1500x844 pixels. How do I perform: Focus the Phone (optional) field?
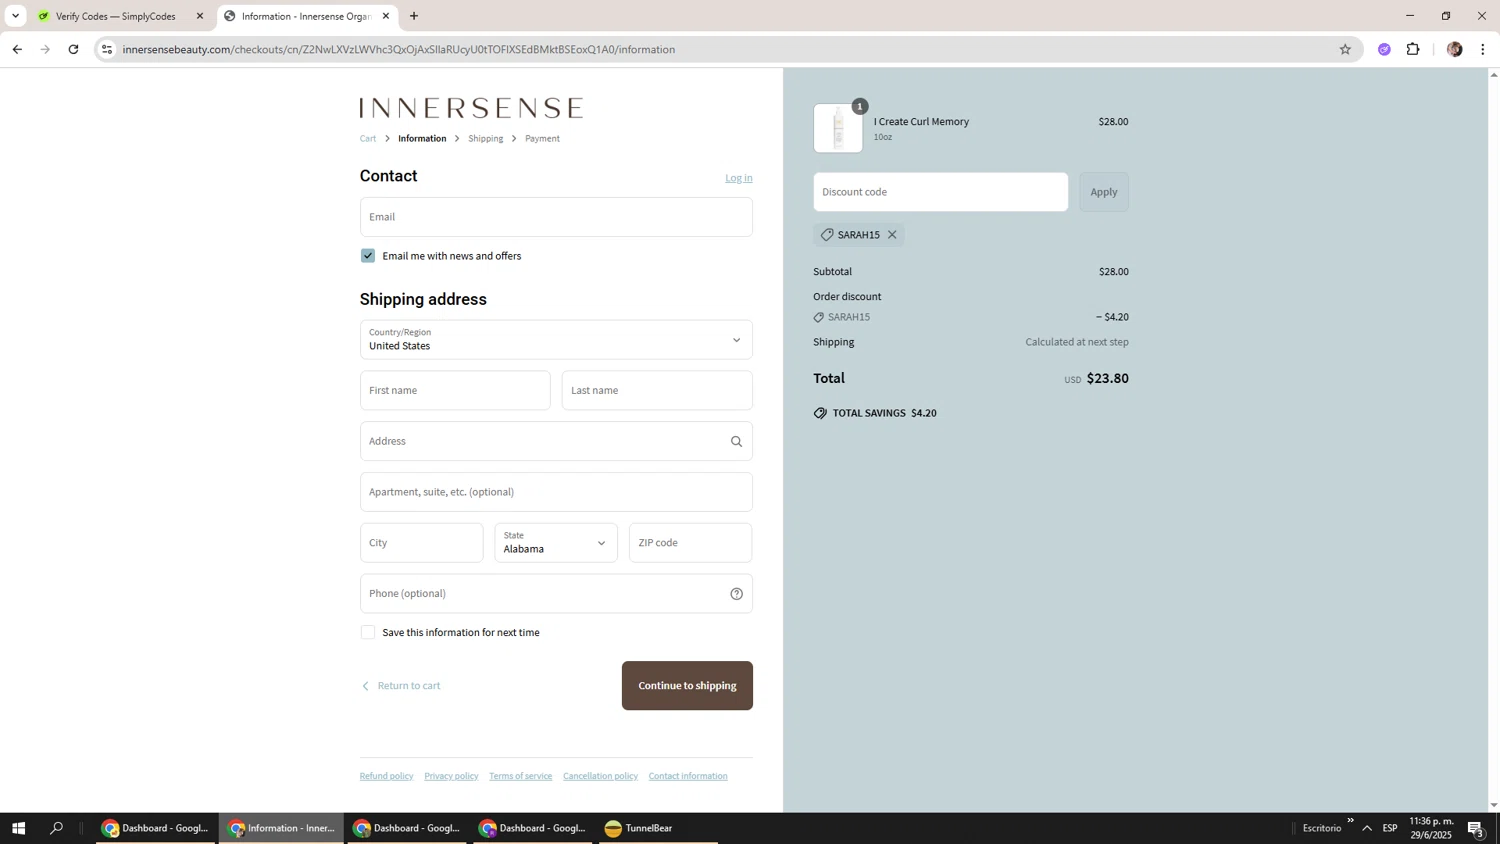pos(556,594)
